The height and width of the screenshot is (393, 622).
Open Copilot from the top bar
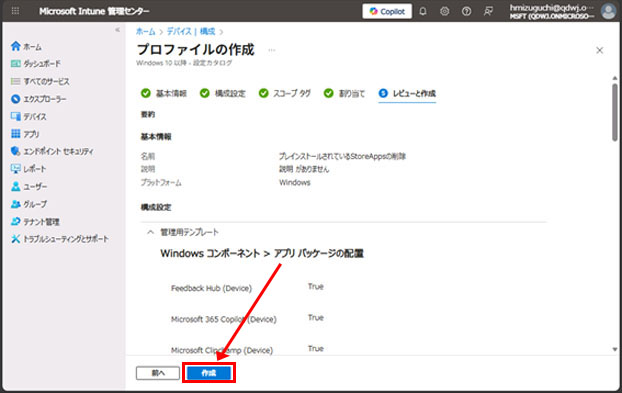(387, 12)
